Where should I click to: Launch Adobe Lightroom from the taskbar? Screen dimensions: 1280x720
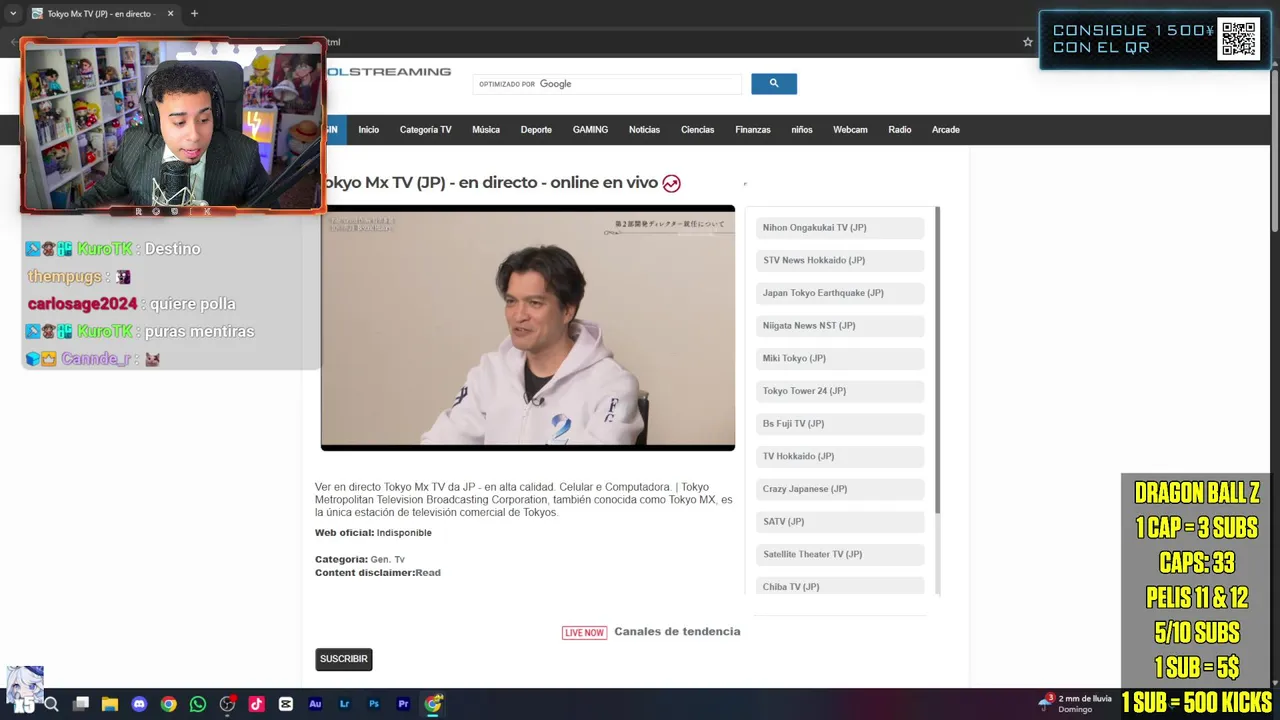344,704
